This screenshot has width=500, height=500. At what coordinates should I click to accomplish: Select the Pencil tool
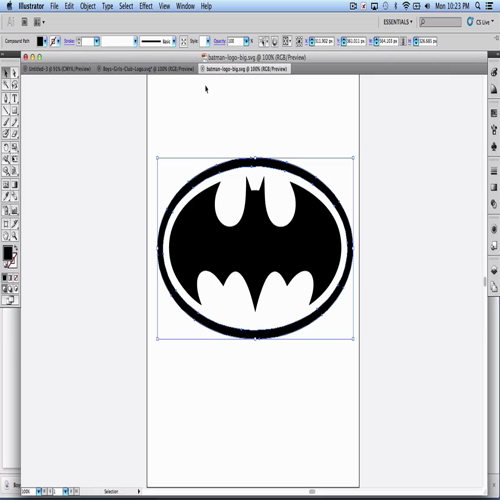point(14,122)
